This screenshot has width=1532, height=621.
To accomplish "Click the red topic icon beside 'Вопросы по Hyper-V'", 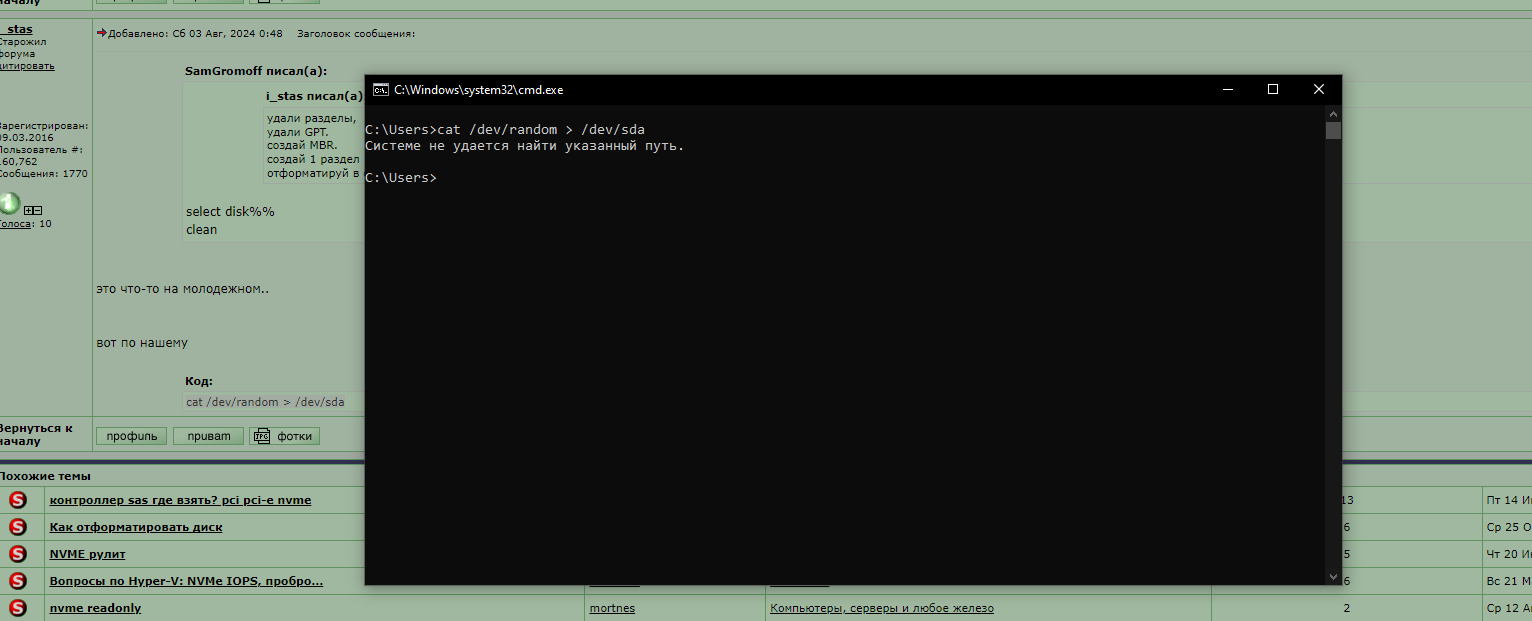I will point(18,581).
